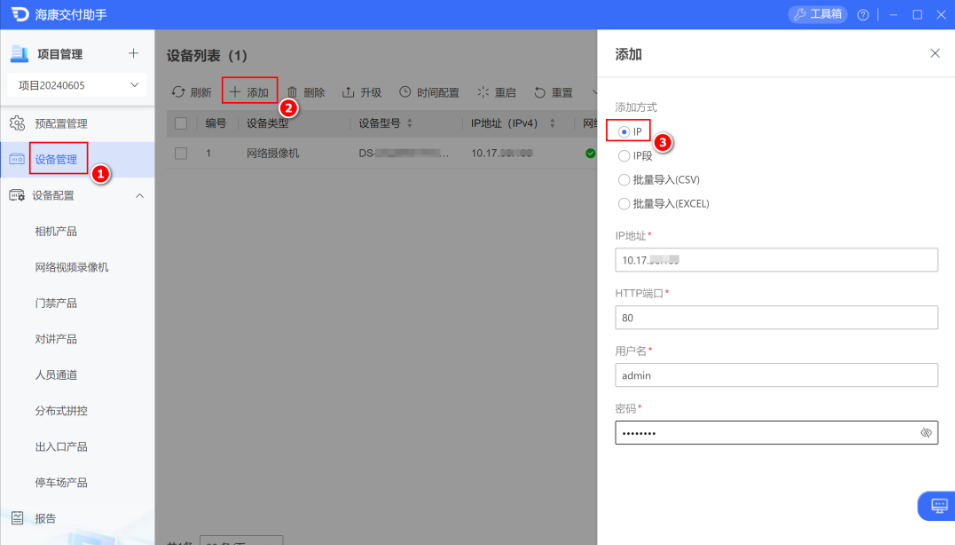Open 网络视频录像机 under 设备配置

(x=72, y=267)
